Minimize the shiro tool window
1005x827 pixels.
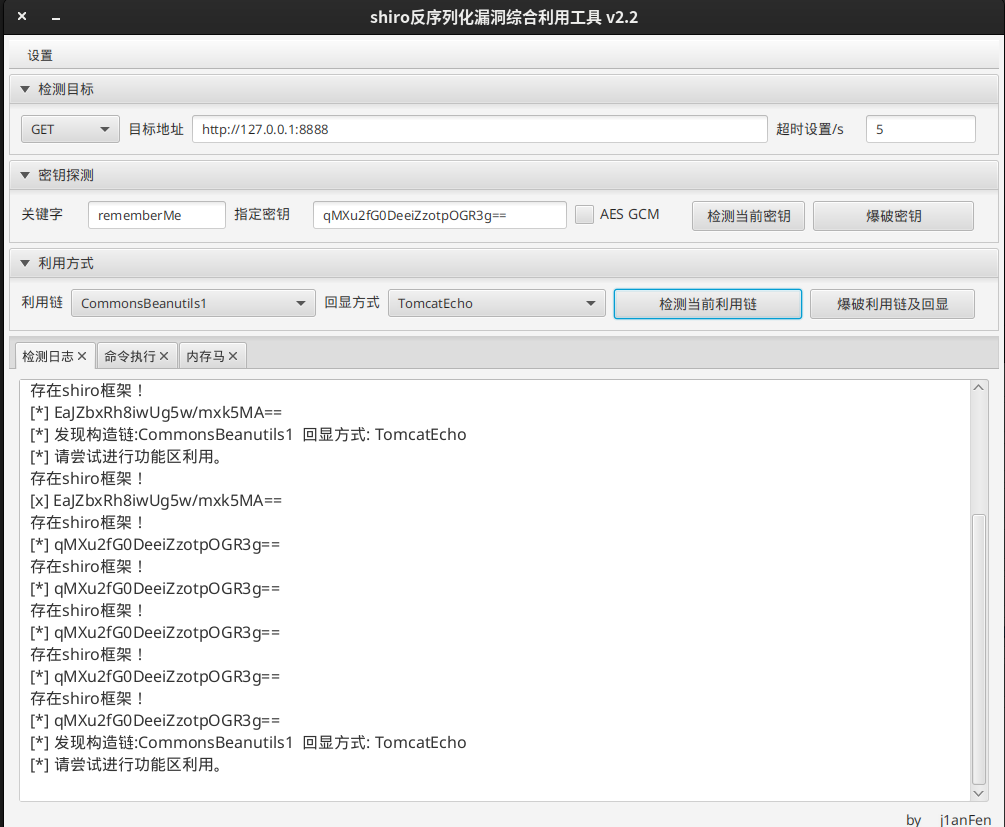56,17
